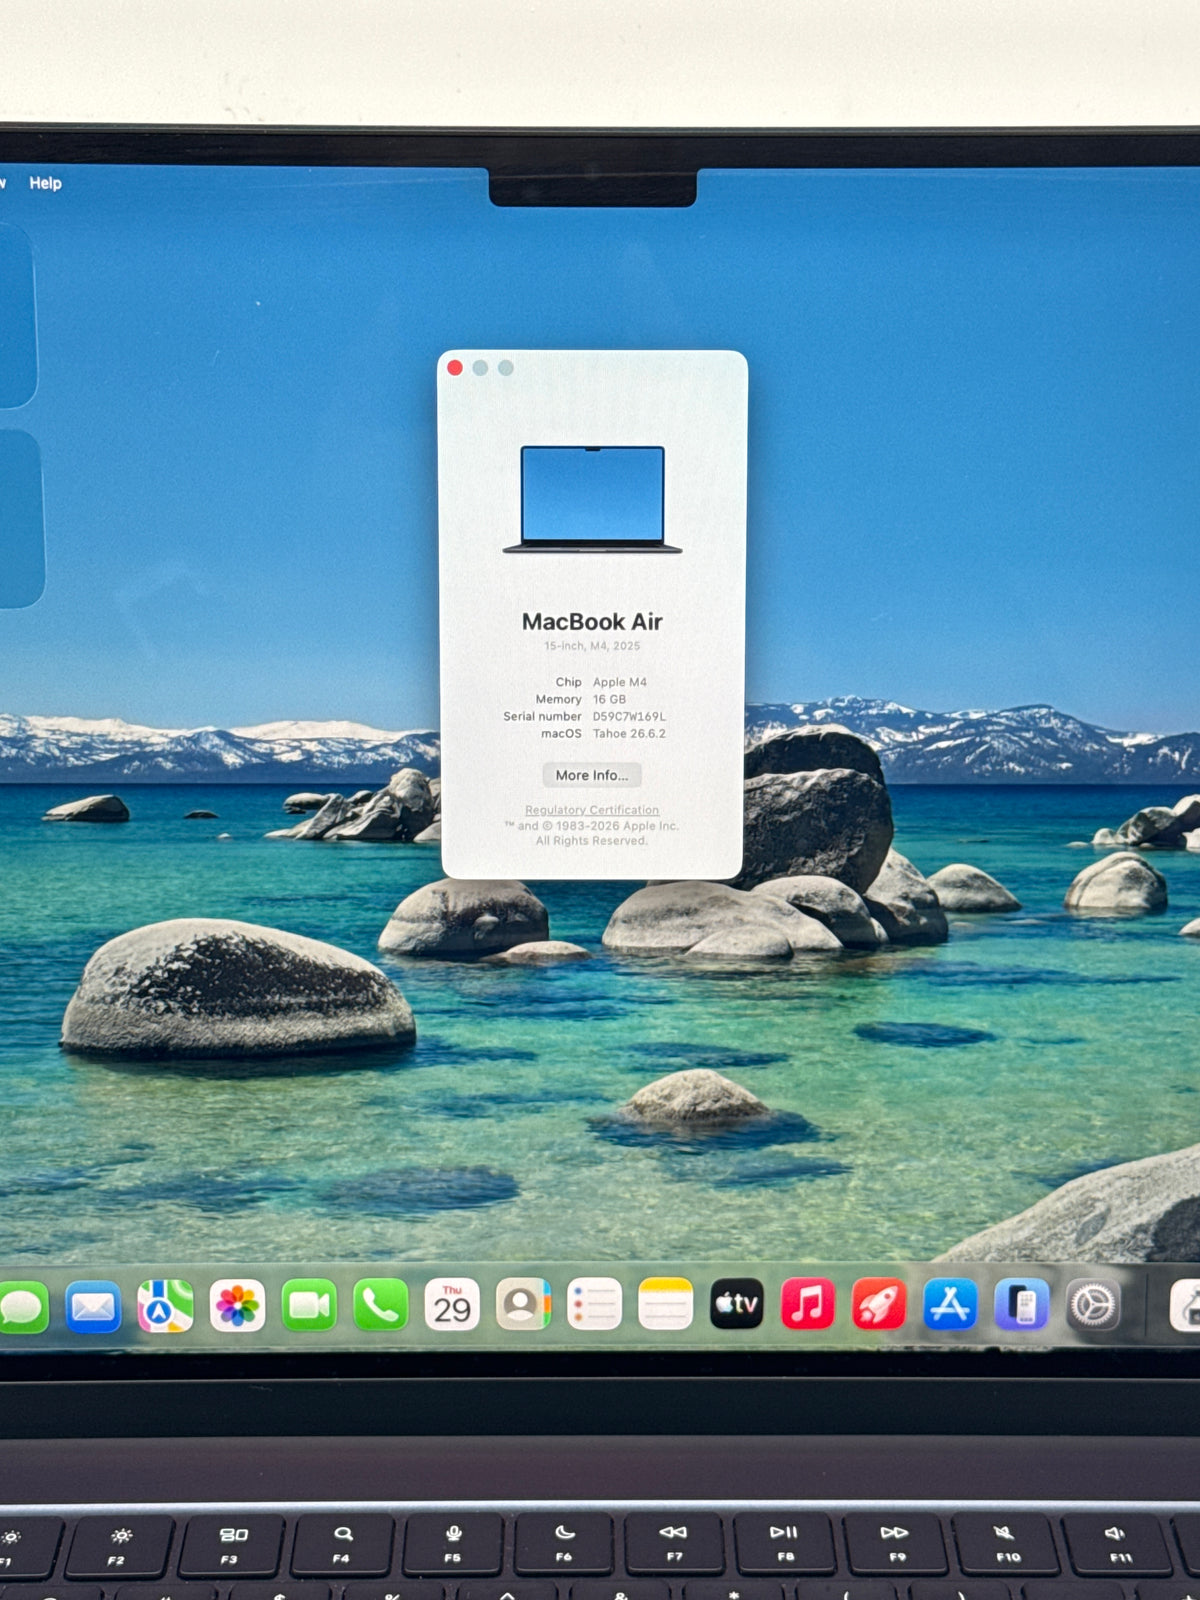Click the "Chip" label
The image size is (1200, 1600).
coord(568,682)
